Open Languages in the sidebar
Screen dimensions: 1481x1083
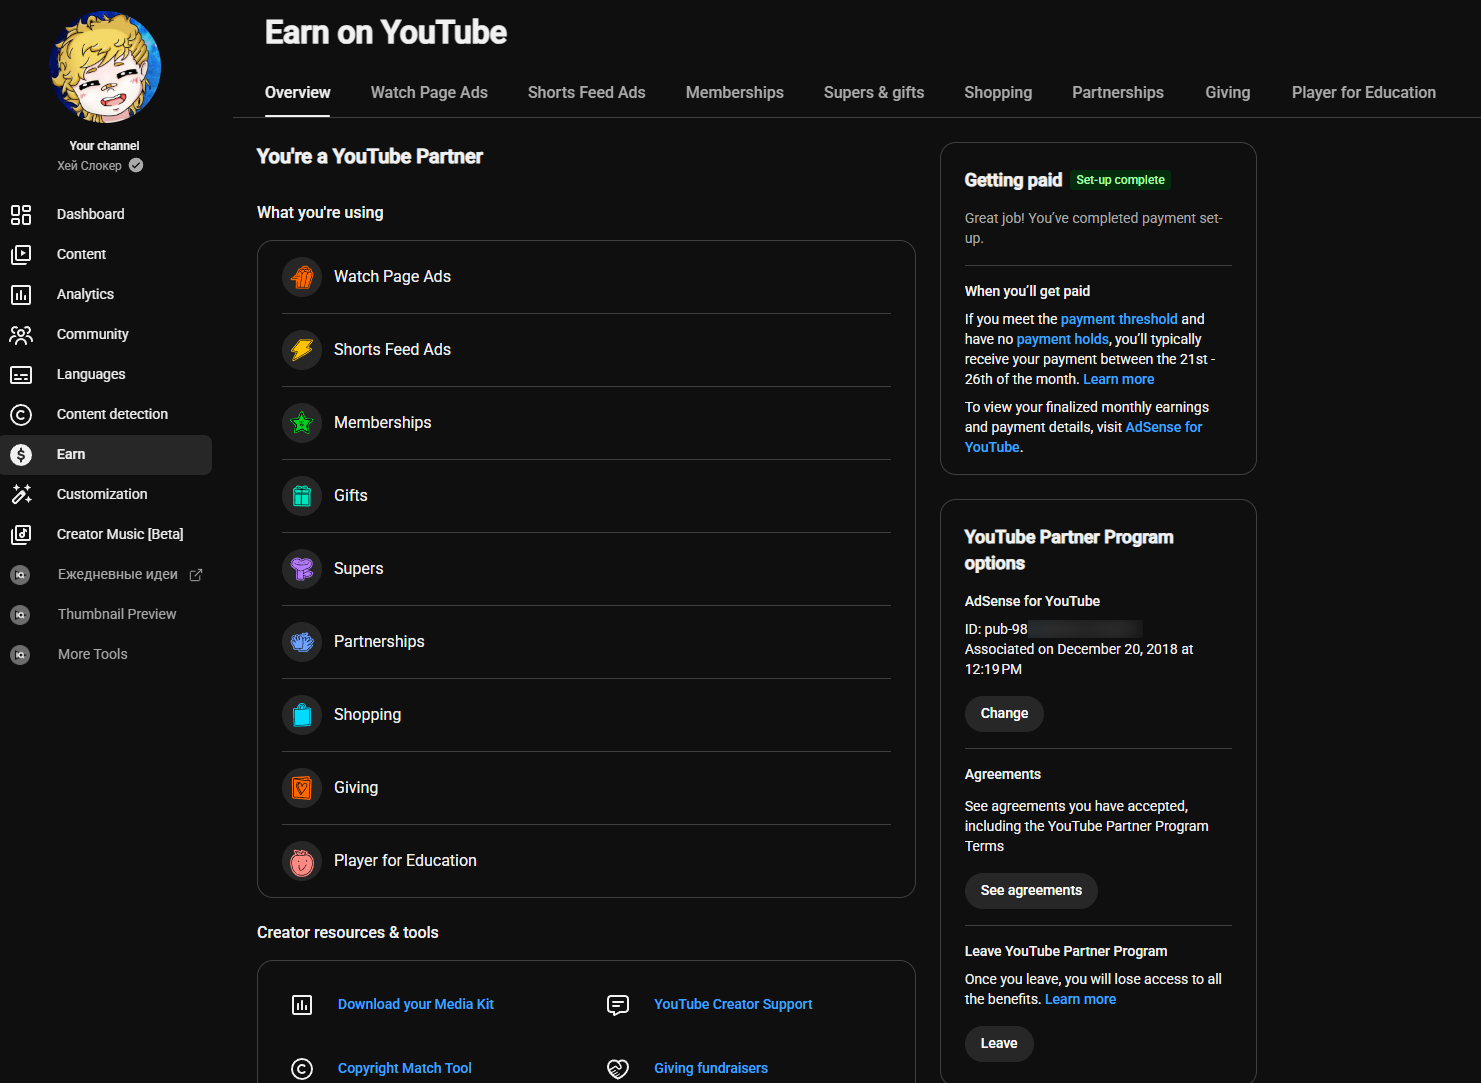(106, 375)
